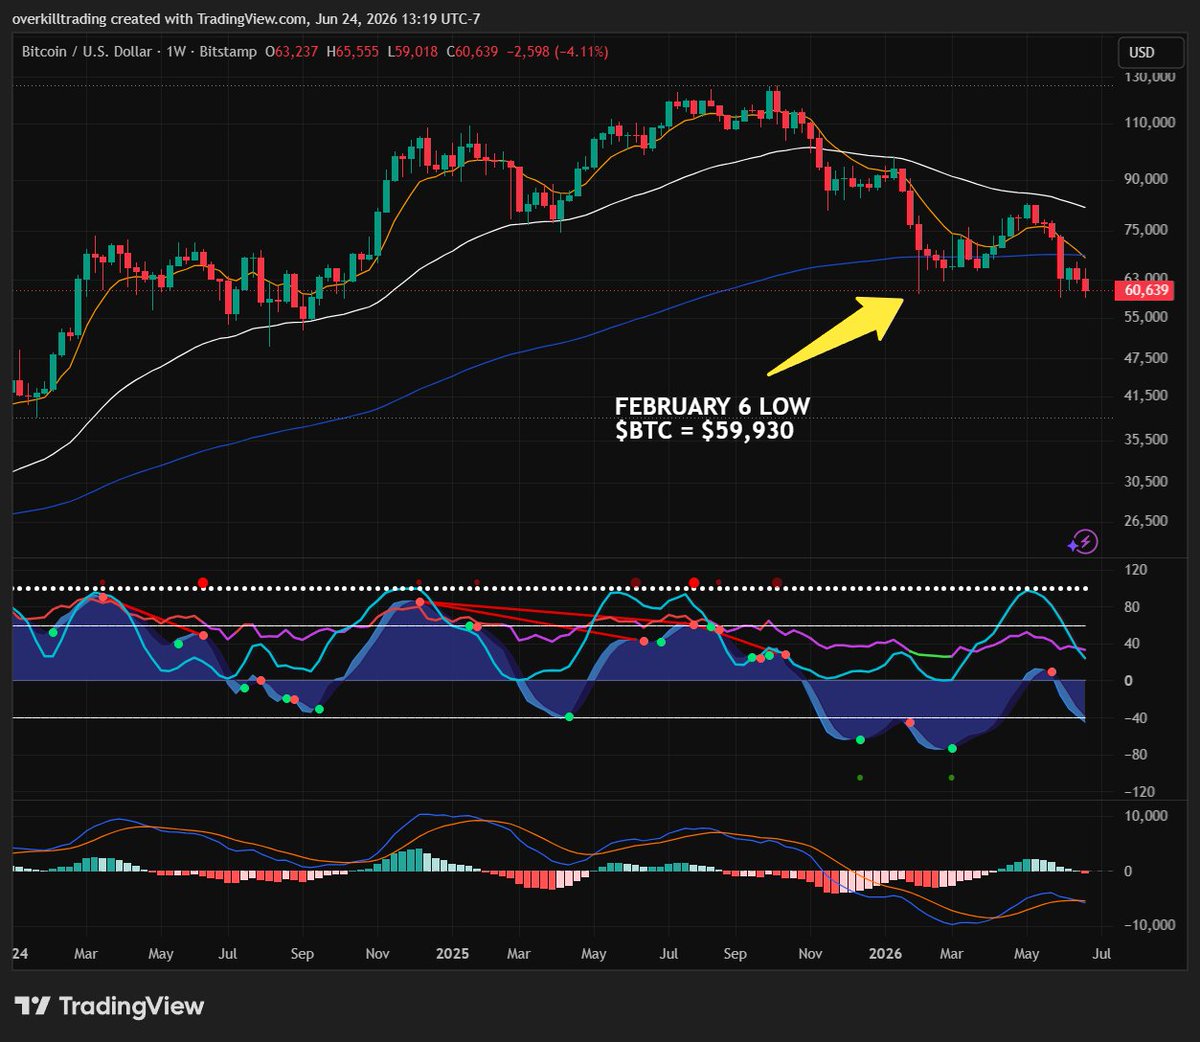
Task: Click the high value H65,555
Action: point(355,51)
